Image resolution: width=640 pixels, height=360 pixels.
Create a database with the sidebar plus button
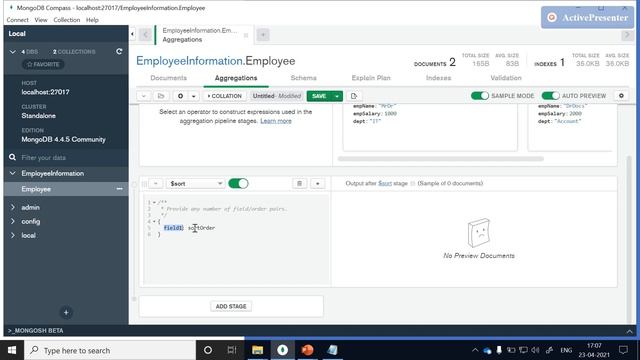coord(66,313)
